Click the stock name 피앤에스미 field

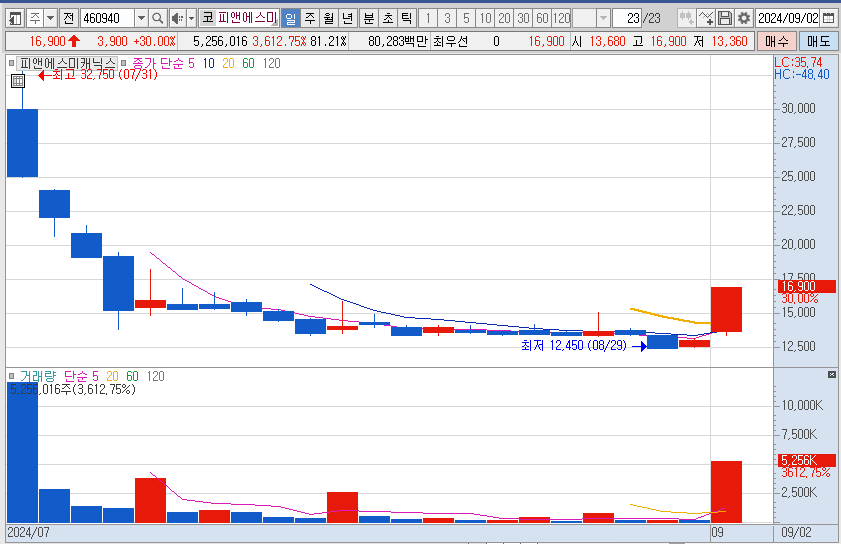pyautogui.click(x=247, y=18)
